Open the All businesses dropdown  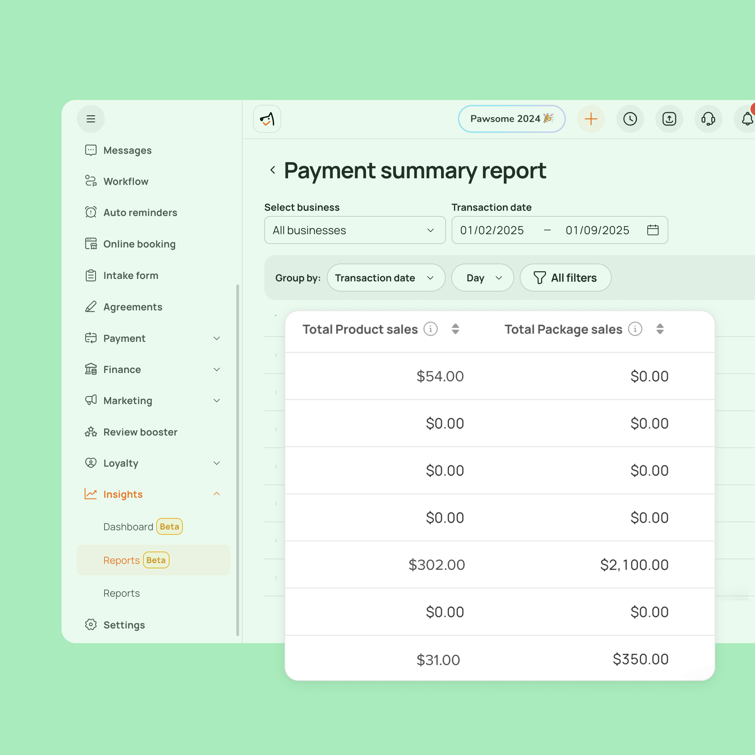click(354, 230)
